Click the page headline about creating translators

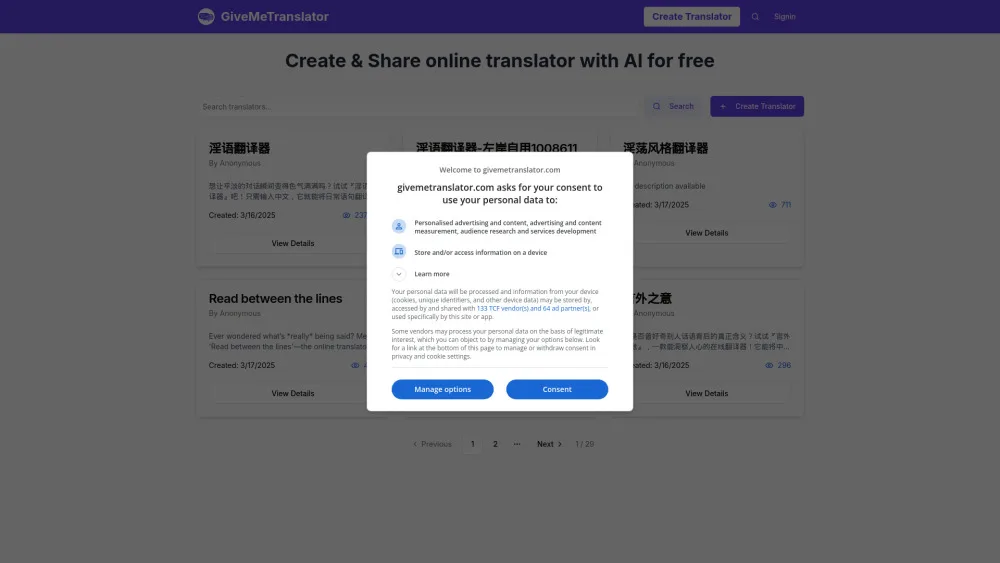[499, 61]
